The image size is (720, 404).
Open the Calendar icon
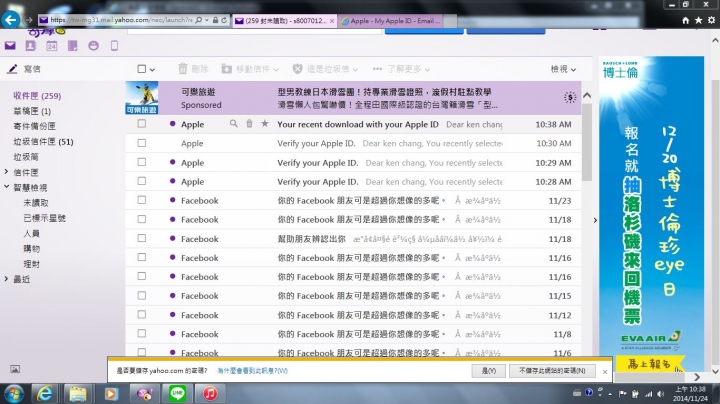[51, 45]
